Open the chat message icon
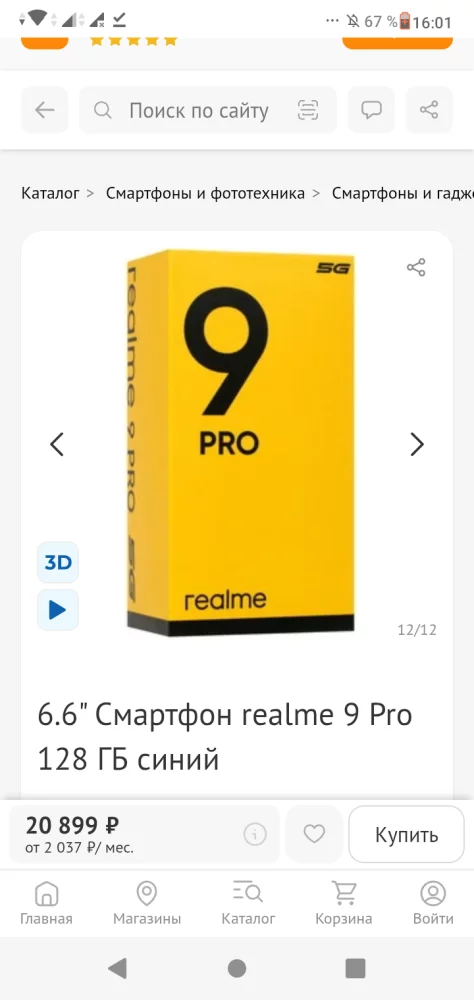 click(x=371, y=110)
